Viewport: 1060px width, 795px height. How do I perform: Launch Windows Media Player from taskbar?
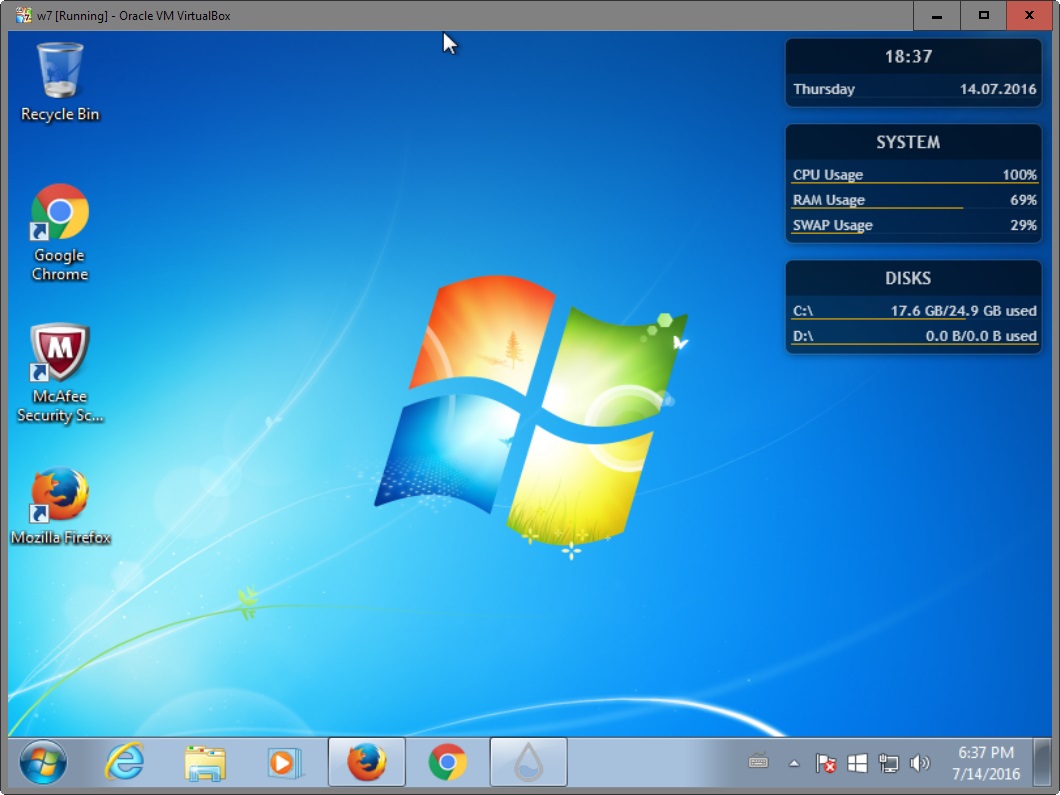click(285, 763)
